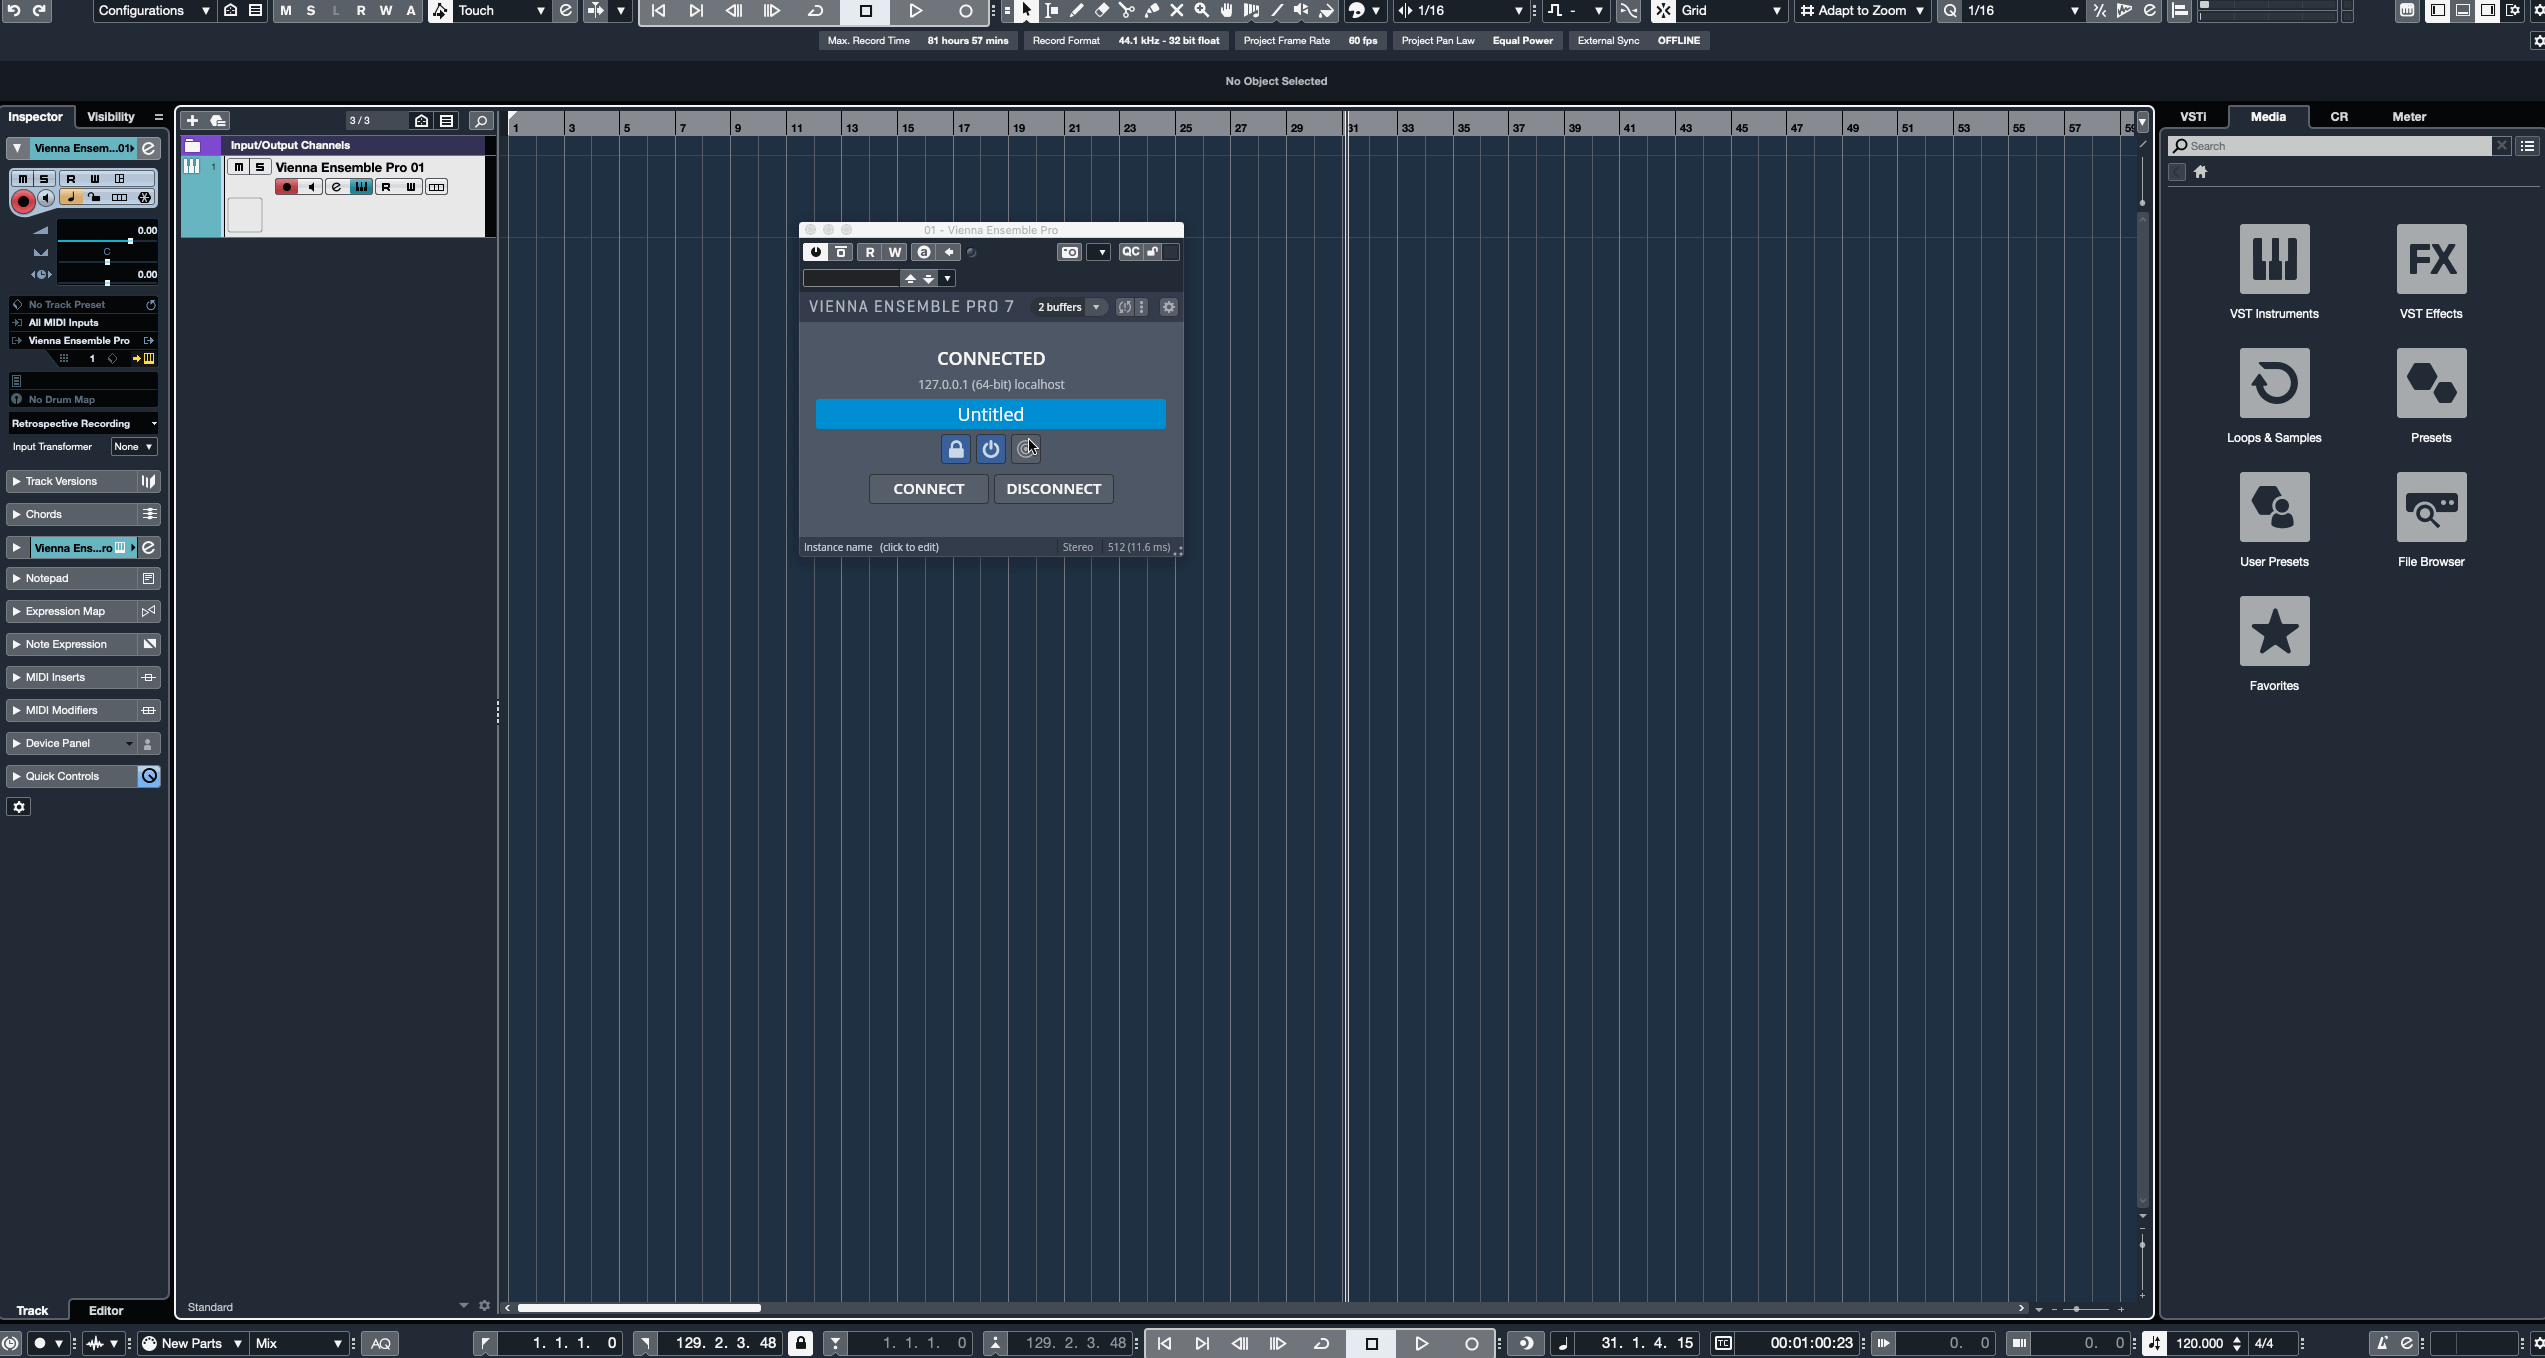Open the File Browser tile
The image size is (2545, 1358).
pyautogui.click(x=2431, y=507)
